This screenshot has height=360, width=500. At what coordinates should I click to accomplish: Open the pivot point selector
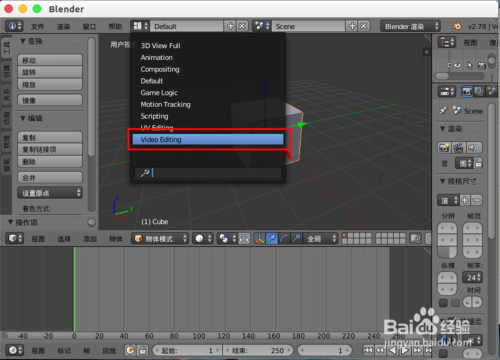[227, 238]
